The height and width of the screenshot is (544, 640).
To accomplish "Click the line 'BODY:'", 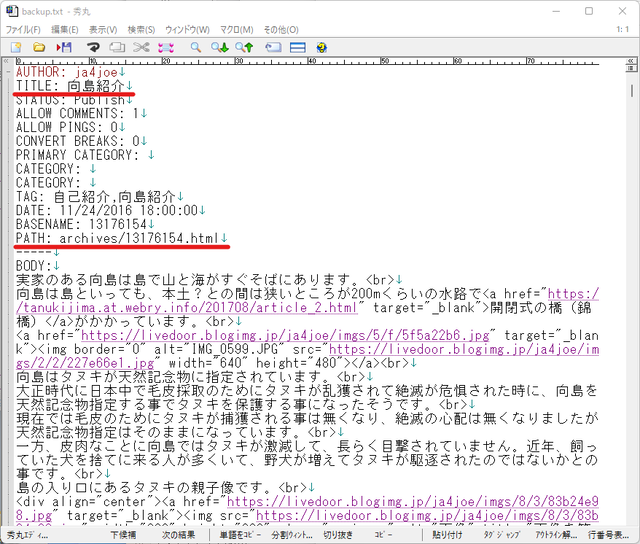I will (38, 266).
